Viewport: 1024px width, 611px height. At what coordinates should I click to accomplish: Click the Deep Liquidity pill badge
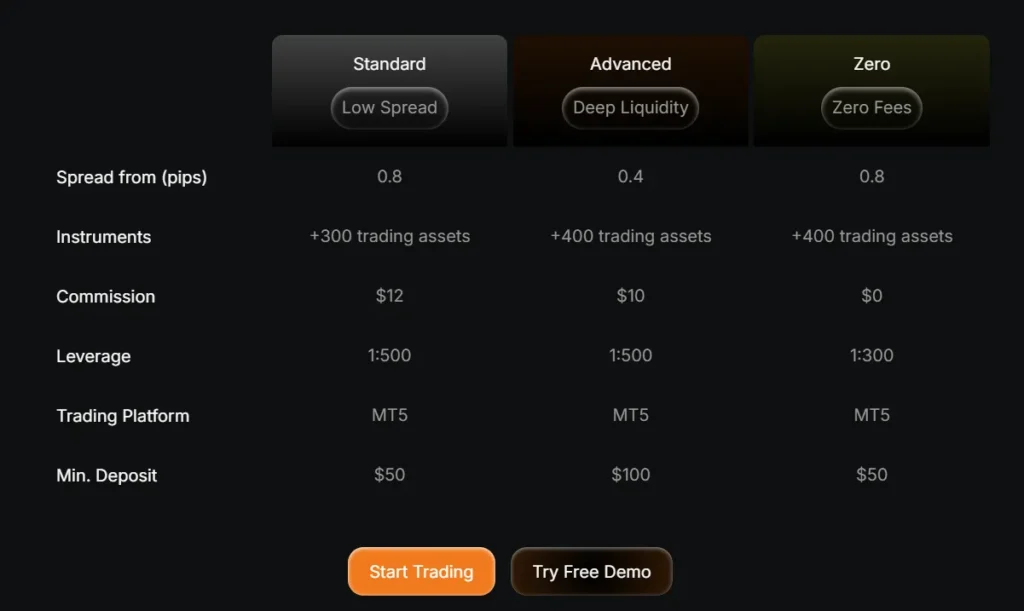click(630, 108)
